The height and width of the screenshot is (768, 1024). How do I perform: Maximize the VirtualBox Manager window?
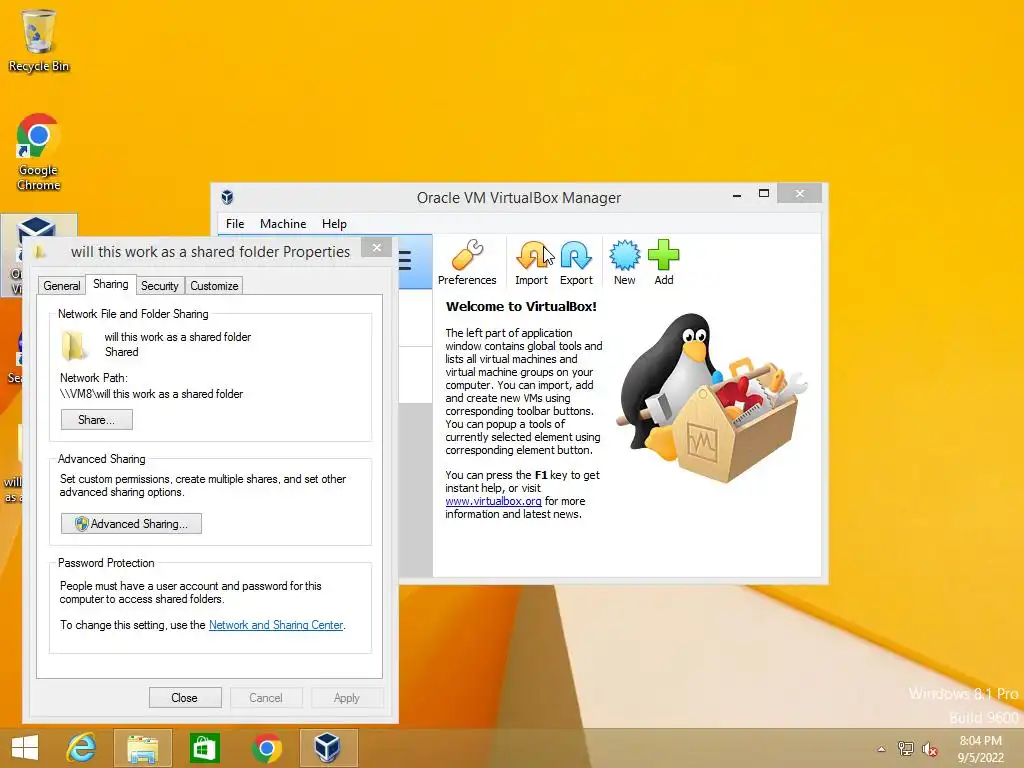[x=764, y=193]
